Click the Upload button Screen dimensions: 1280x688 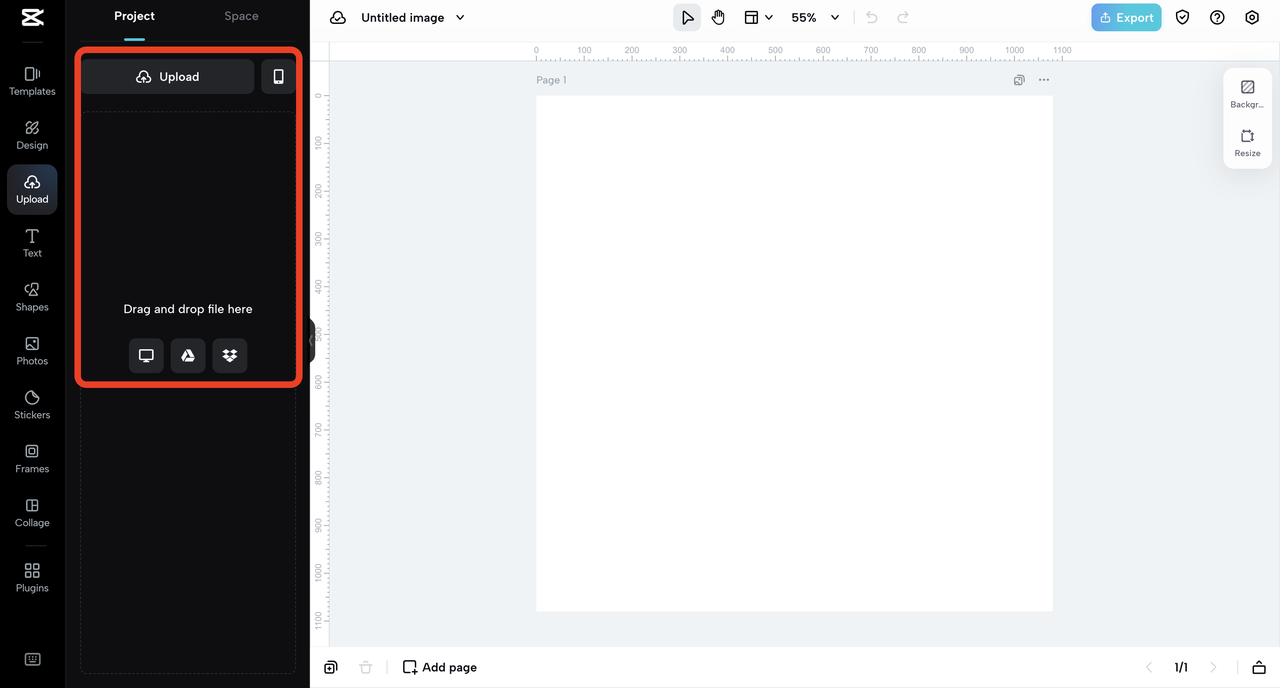[168, 77]
